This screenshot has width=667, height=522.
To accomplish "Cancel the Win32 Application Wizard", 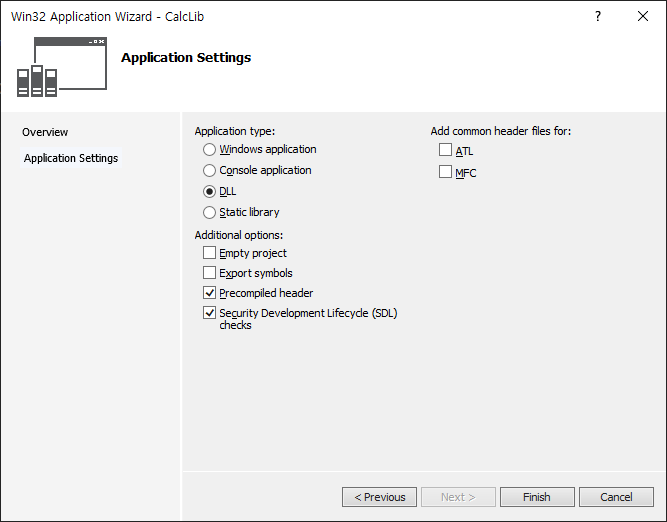I will click(616, 497).
